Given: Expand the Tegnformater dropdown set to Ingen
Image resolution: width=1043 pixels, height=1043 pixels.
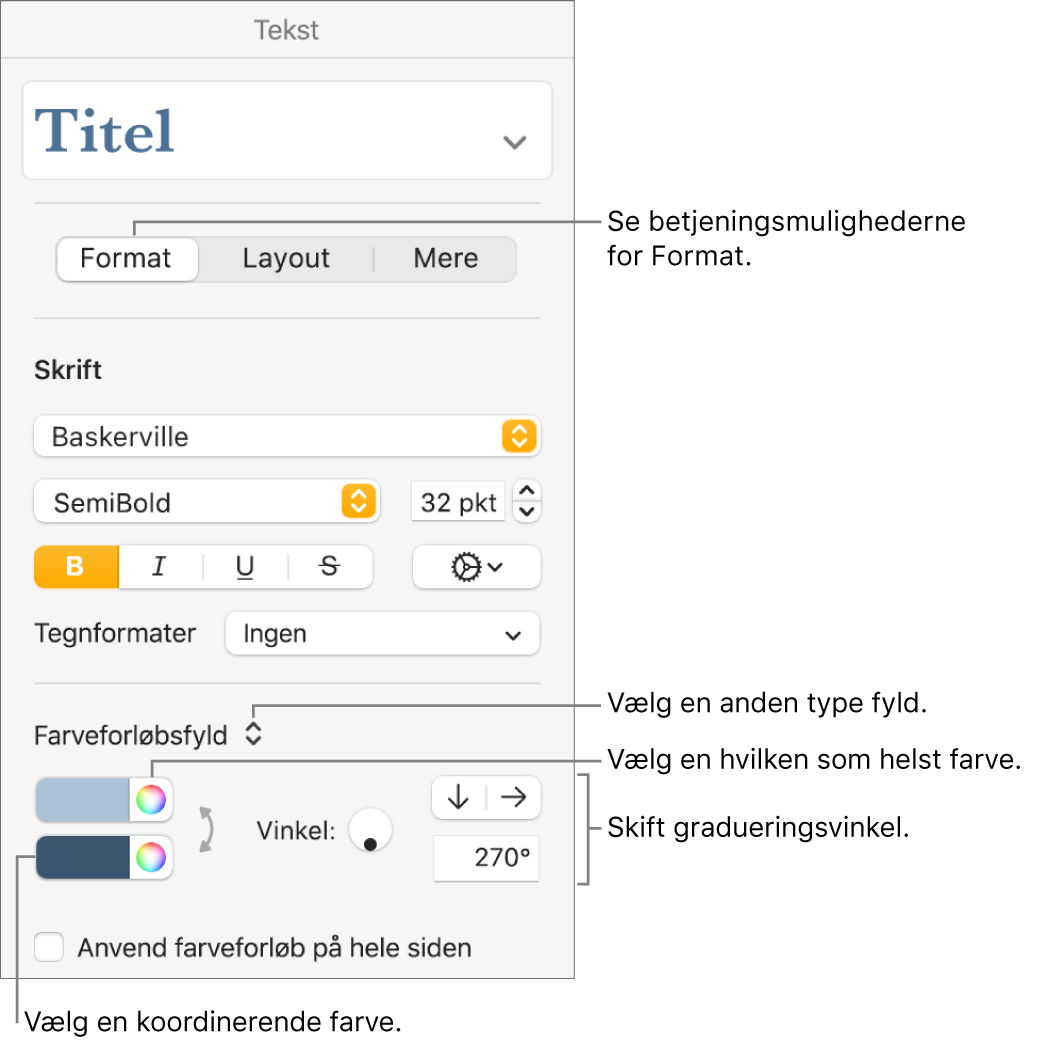Looking at the screenshot, I should (382, 634).
